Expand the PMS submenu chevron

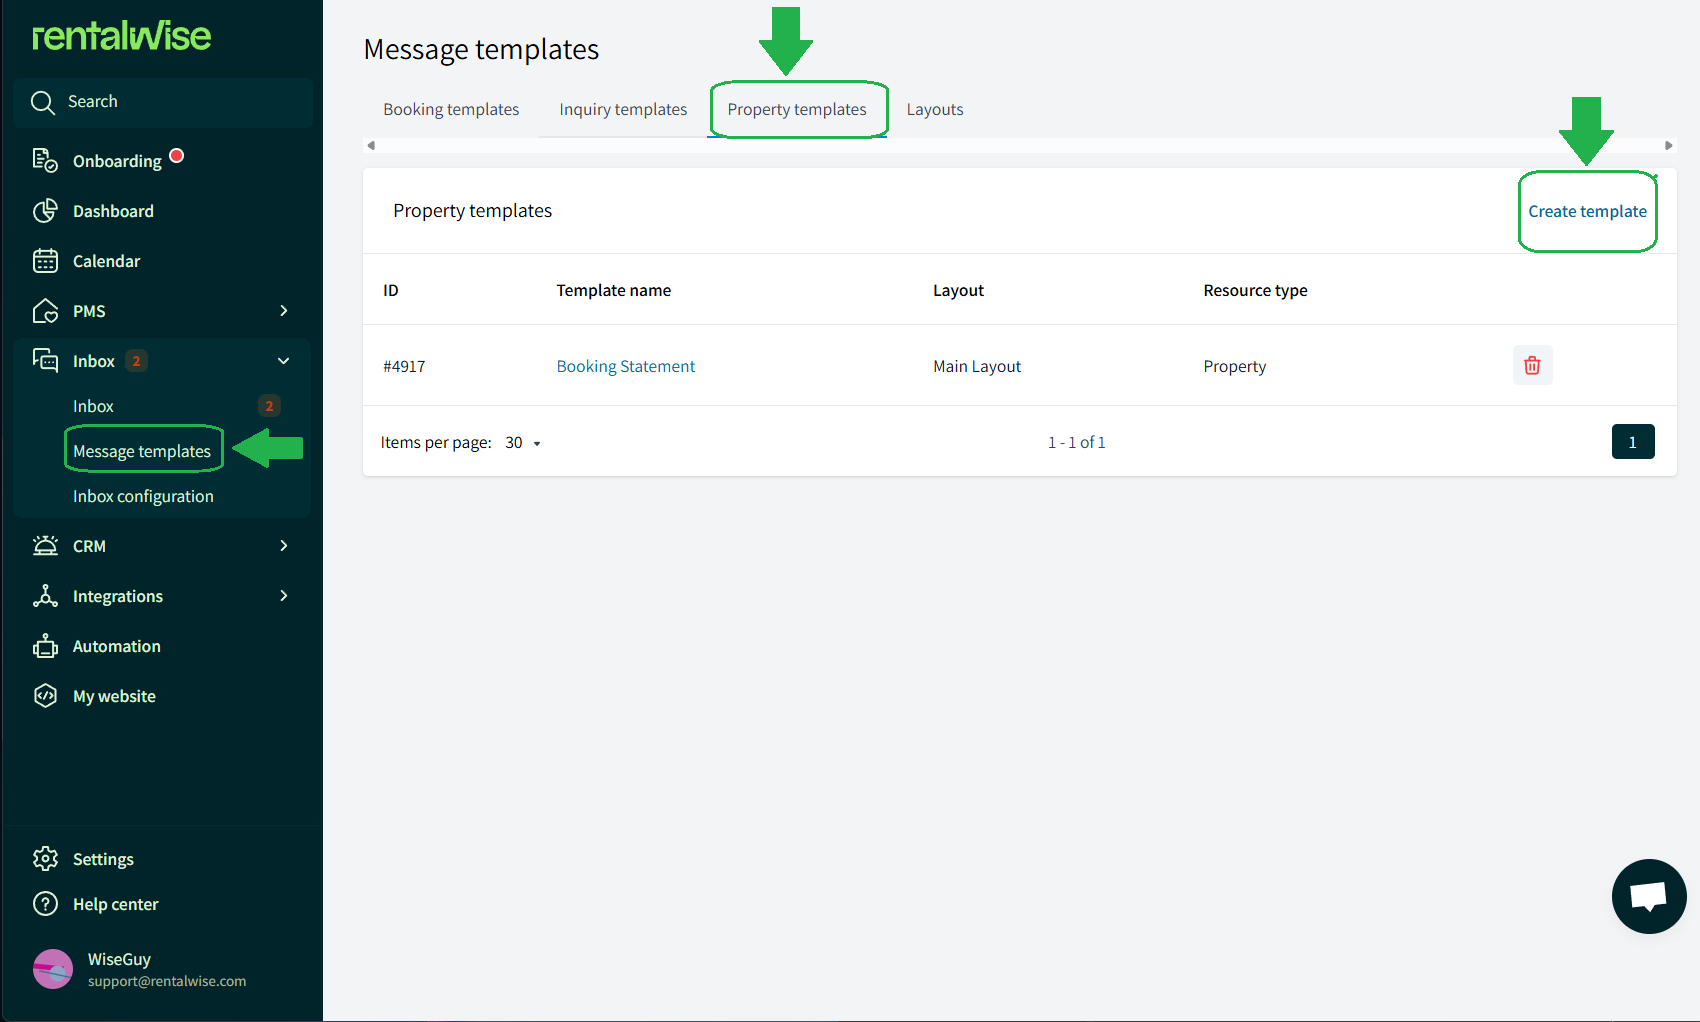(284, 311)
